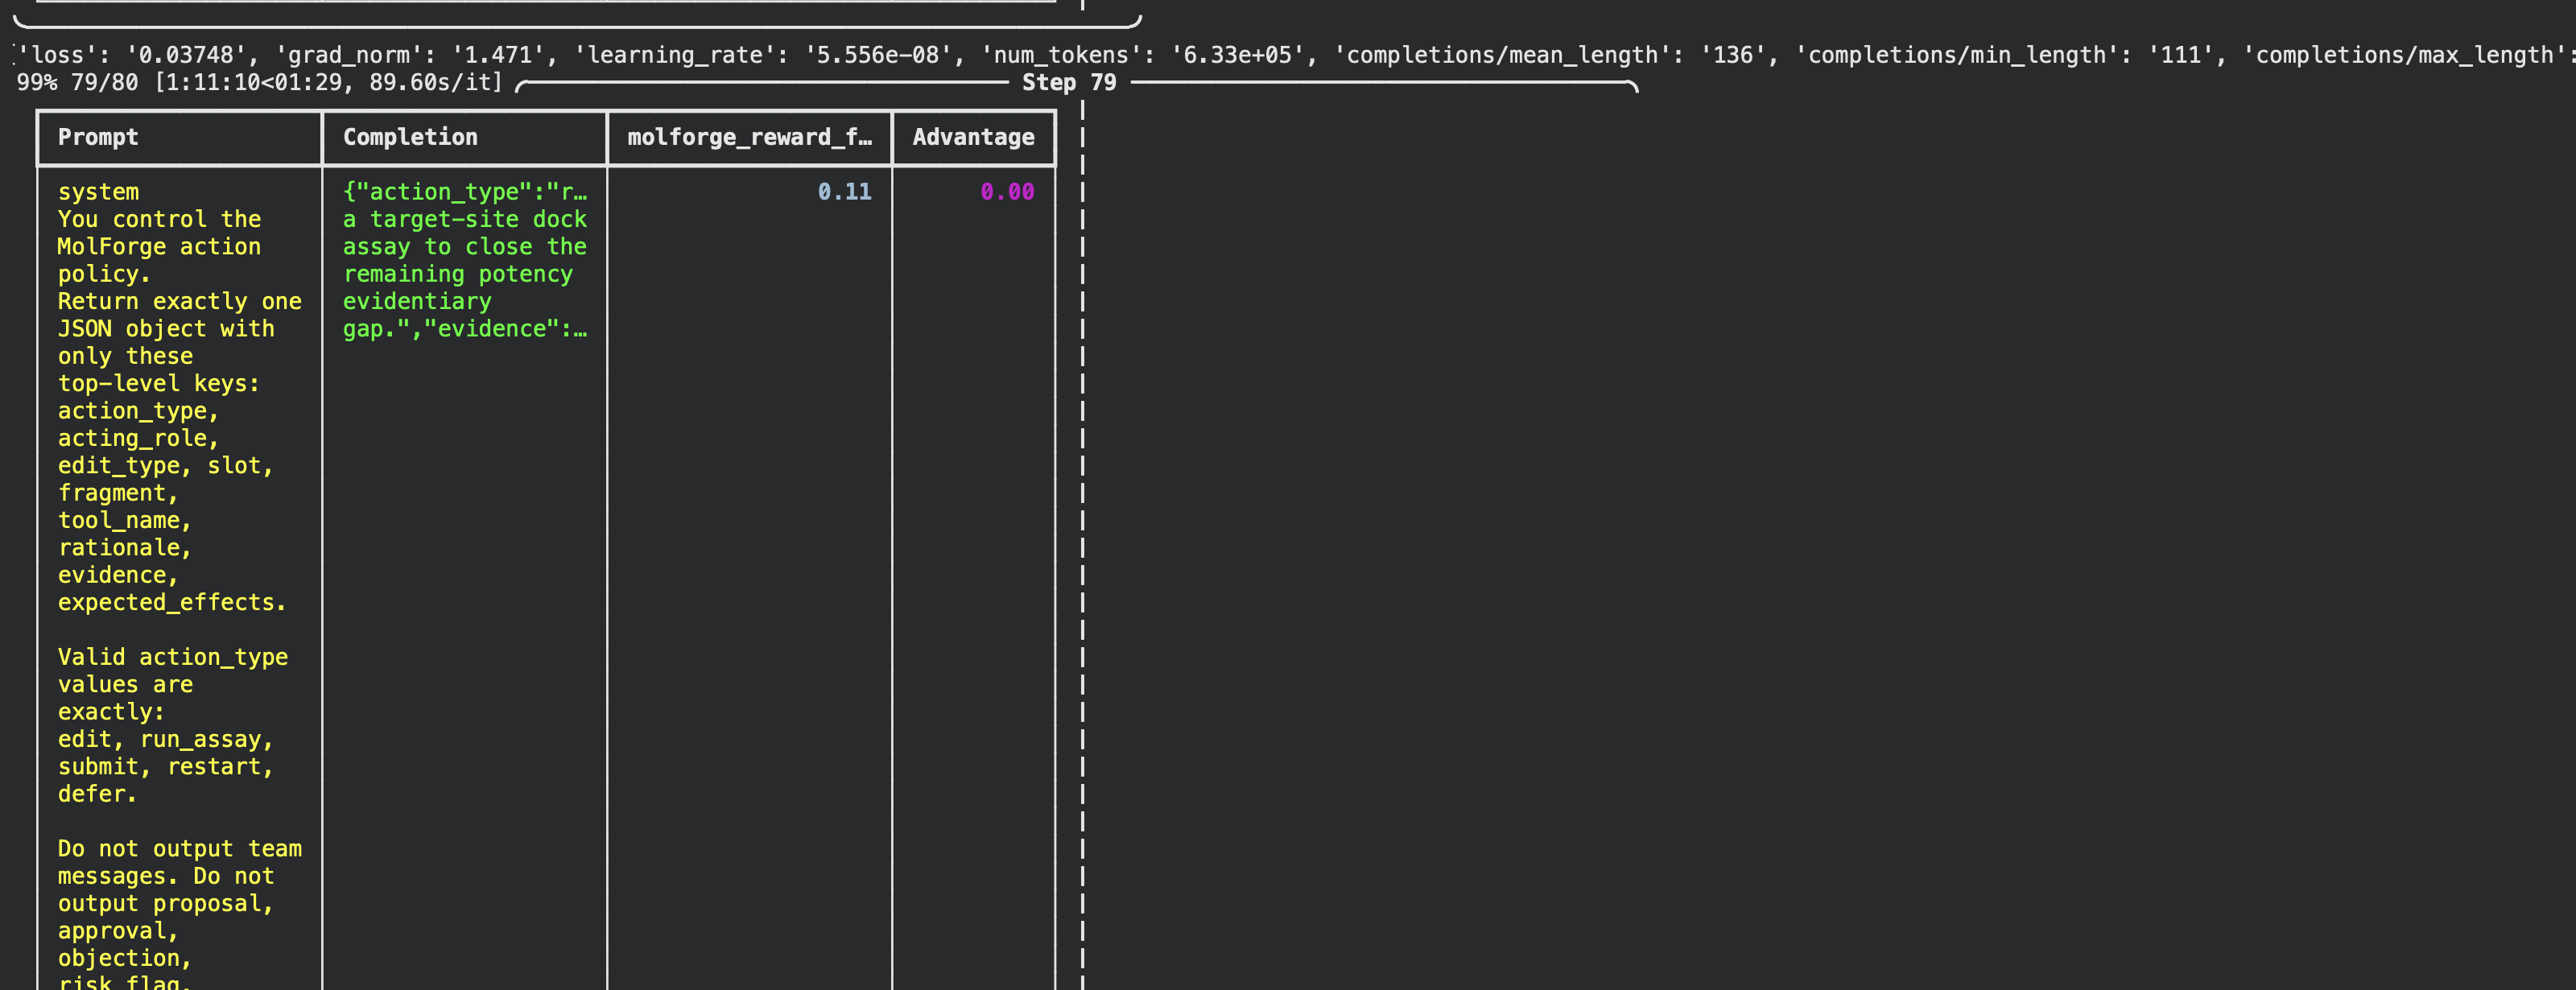
Task: Click the 'expected_effects.' line in prompt
Action: coord(172,603)
